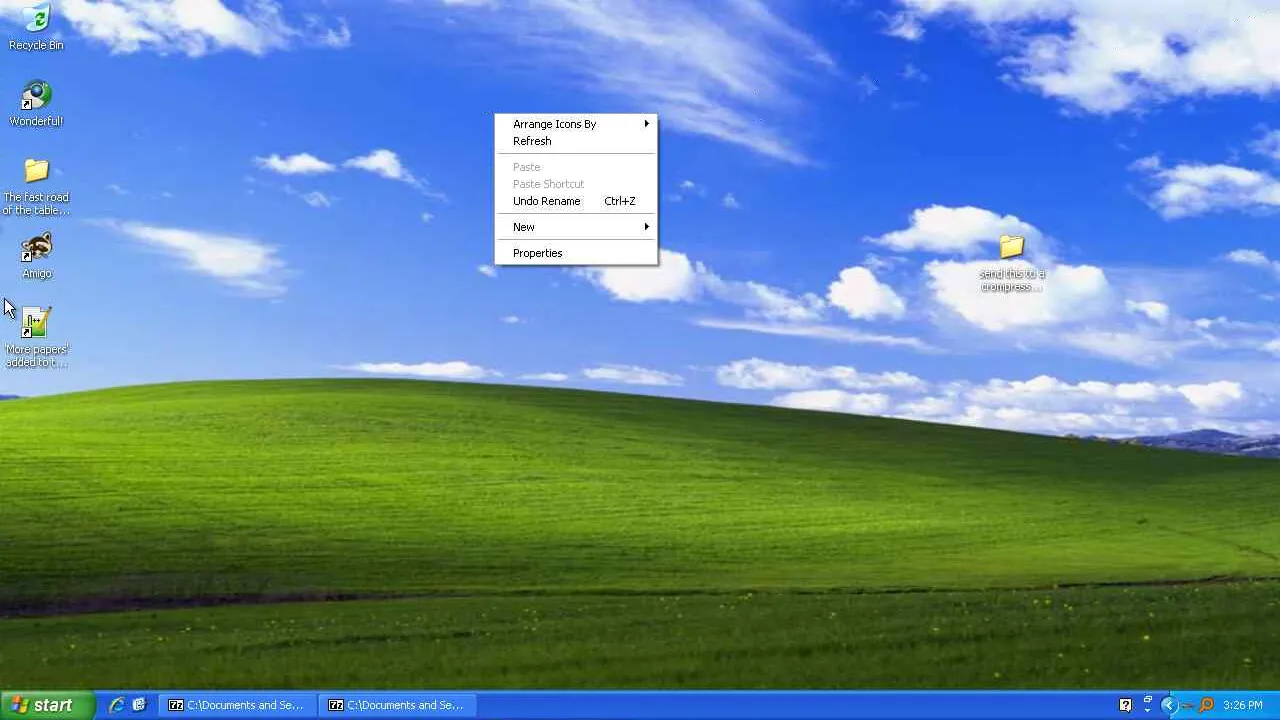
Task: Switch to the second 7-Zip taskbar window
Action: tap(397, 705)
